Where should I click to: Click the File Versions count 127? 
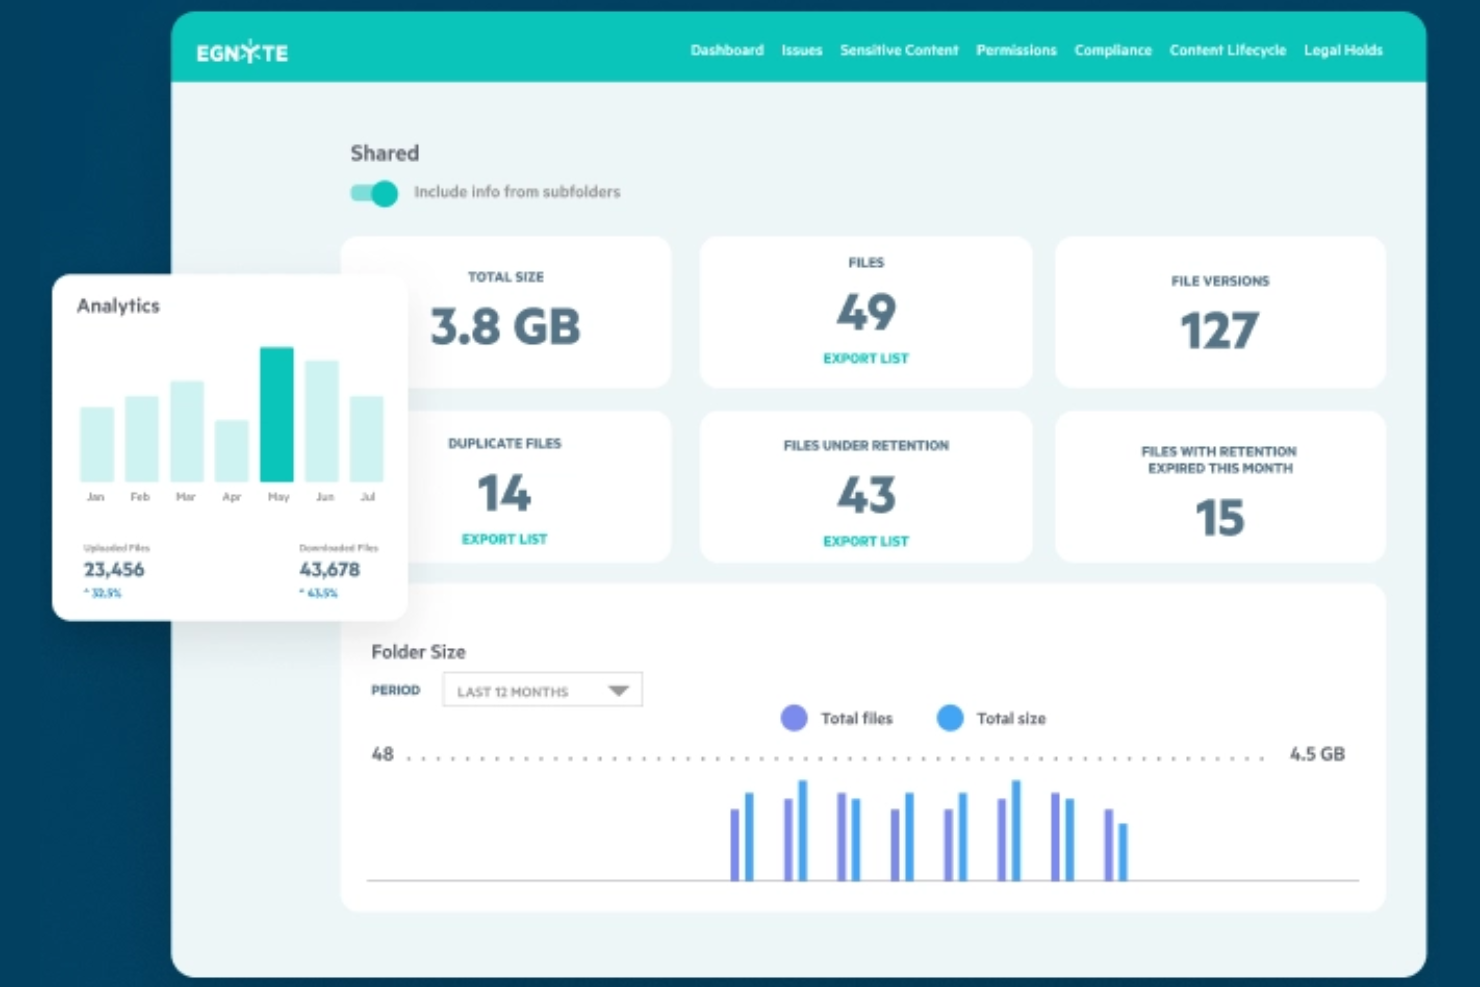1219,331
